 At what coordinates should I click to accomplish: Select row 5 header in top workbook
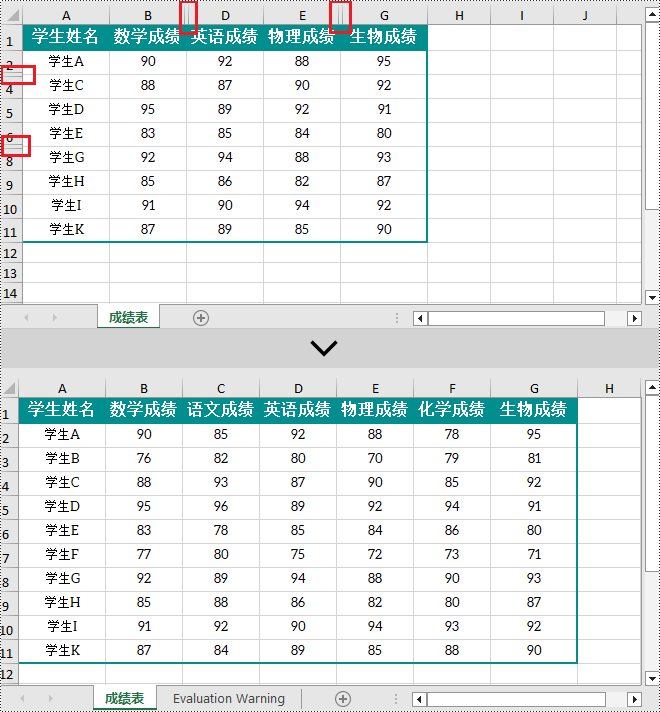(x=11, y=110)
